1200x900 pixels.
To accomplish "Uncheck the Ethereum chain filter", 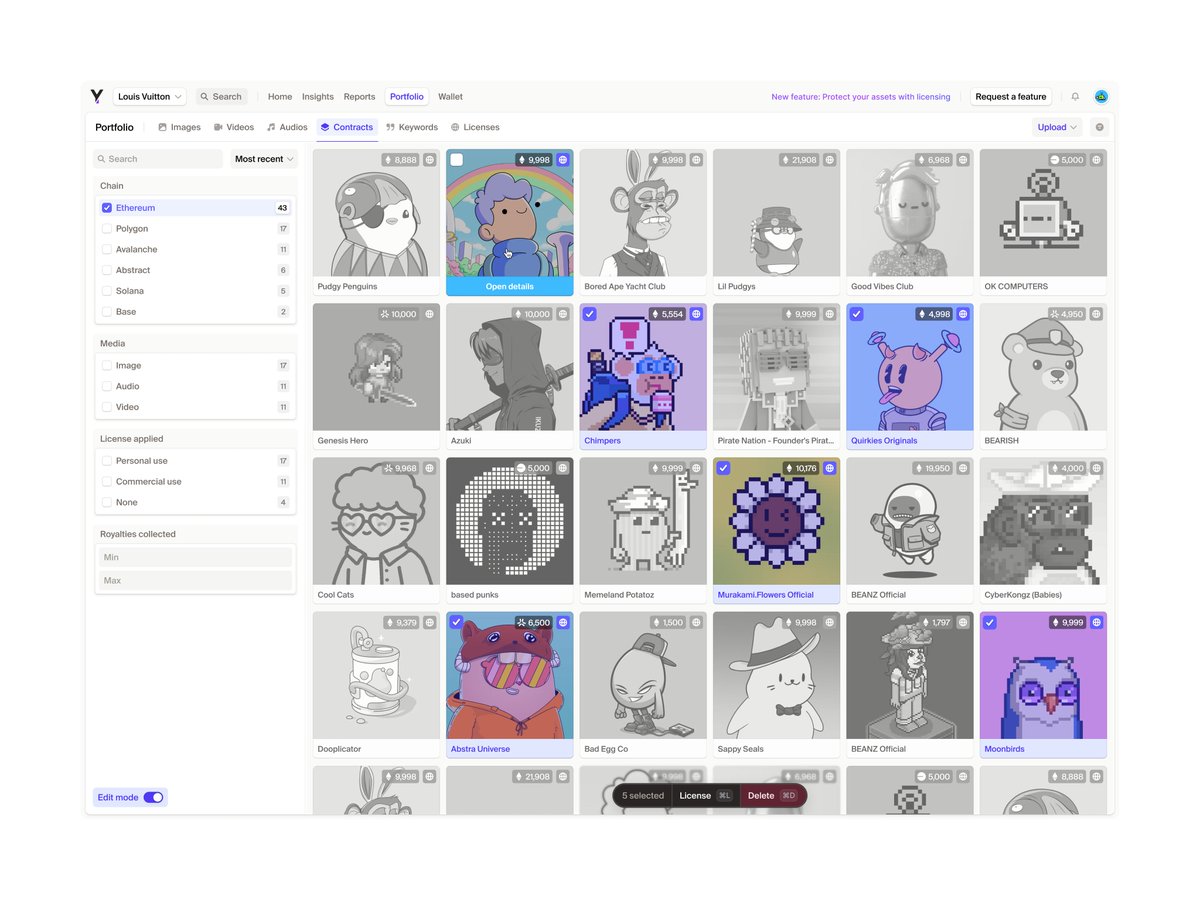I will (x=107, y=208).
